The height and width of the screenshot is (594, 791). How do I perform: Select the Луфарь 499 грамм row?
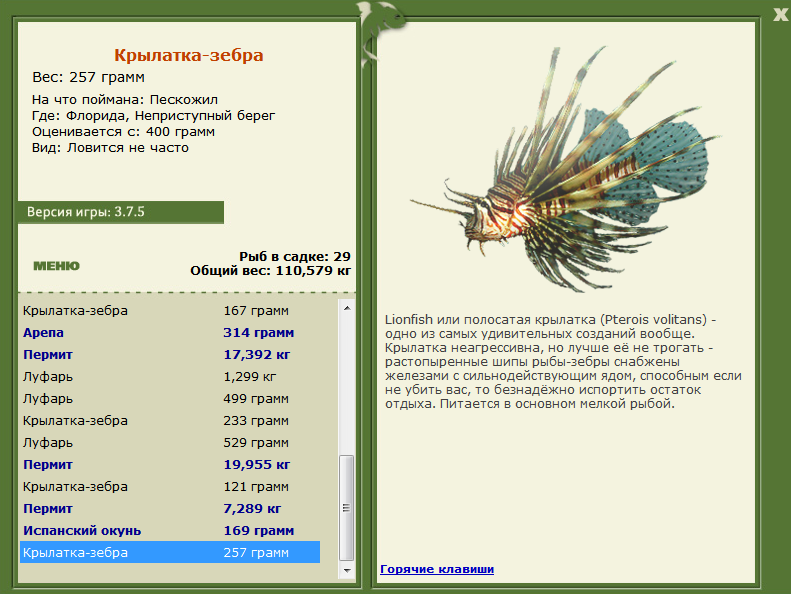pyautogui.click(x=170, y=399)
